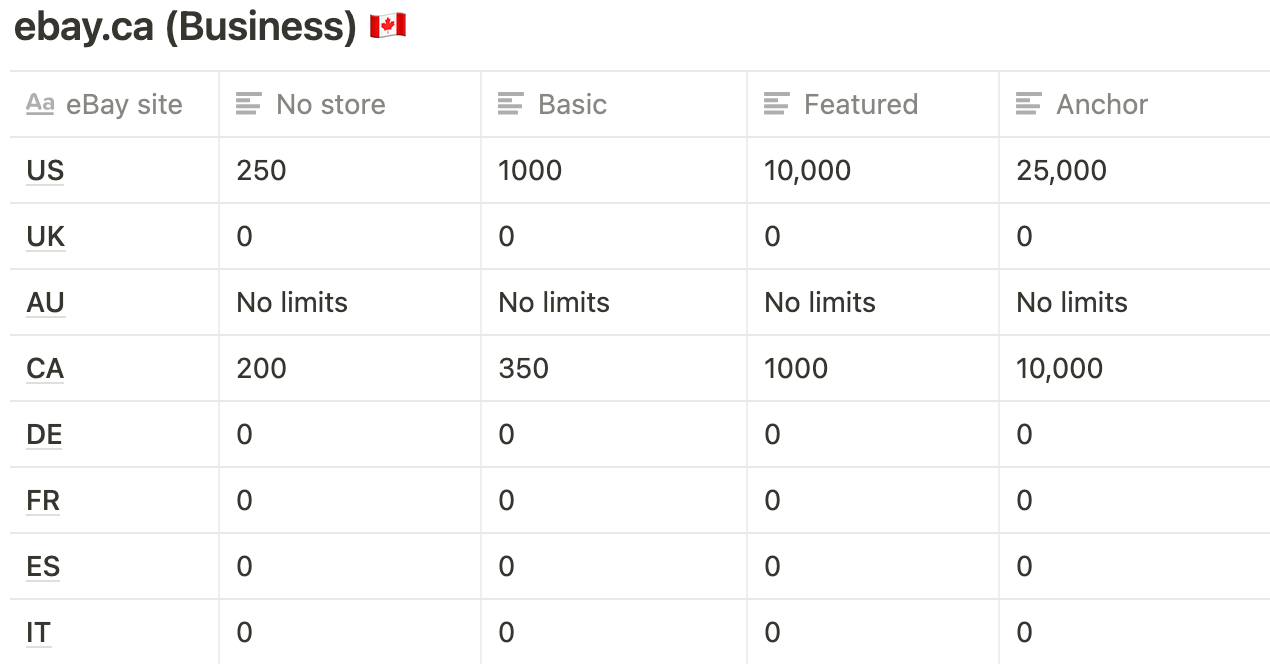Image resolution: width=1270 pixels, height=664 pixels.
Task: Click the title property icon beside eBay site
Action: click(x=40, y=104)
